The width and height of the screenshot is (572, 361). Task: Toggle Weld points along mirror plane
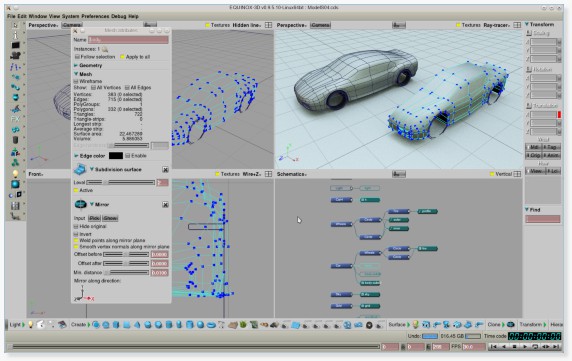click(76, 241)
